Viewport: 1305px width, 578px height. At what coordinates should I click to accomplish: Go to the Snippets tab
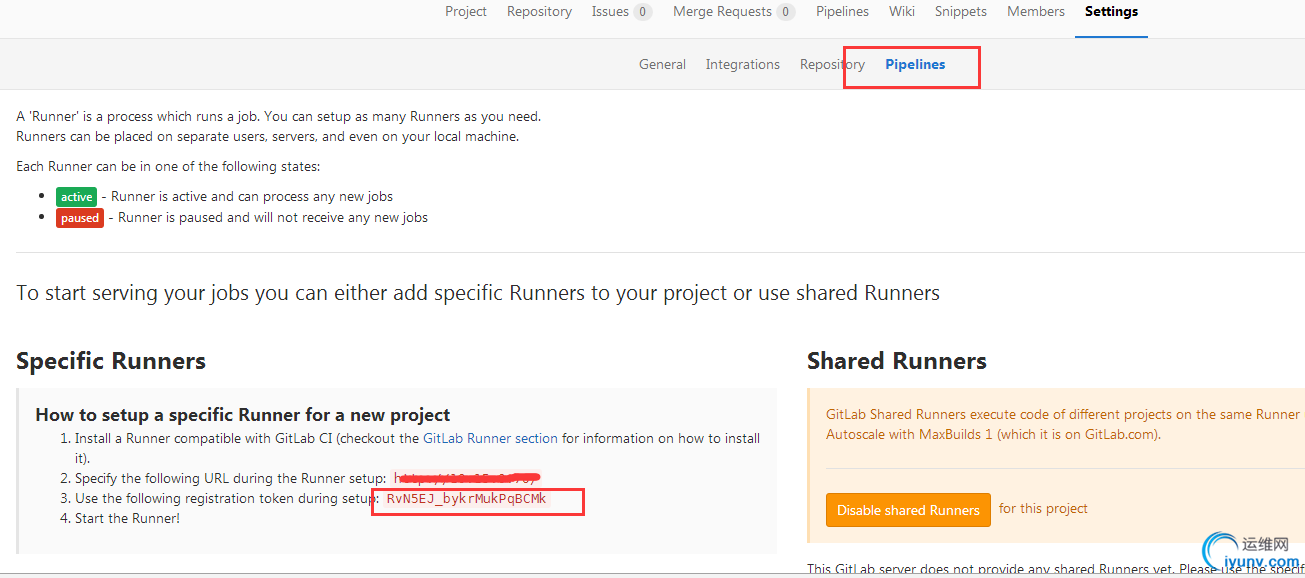click(x=960, y=12)
